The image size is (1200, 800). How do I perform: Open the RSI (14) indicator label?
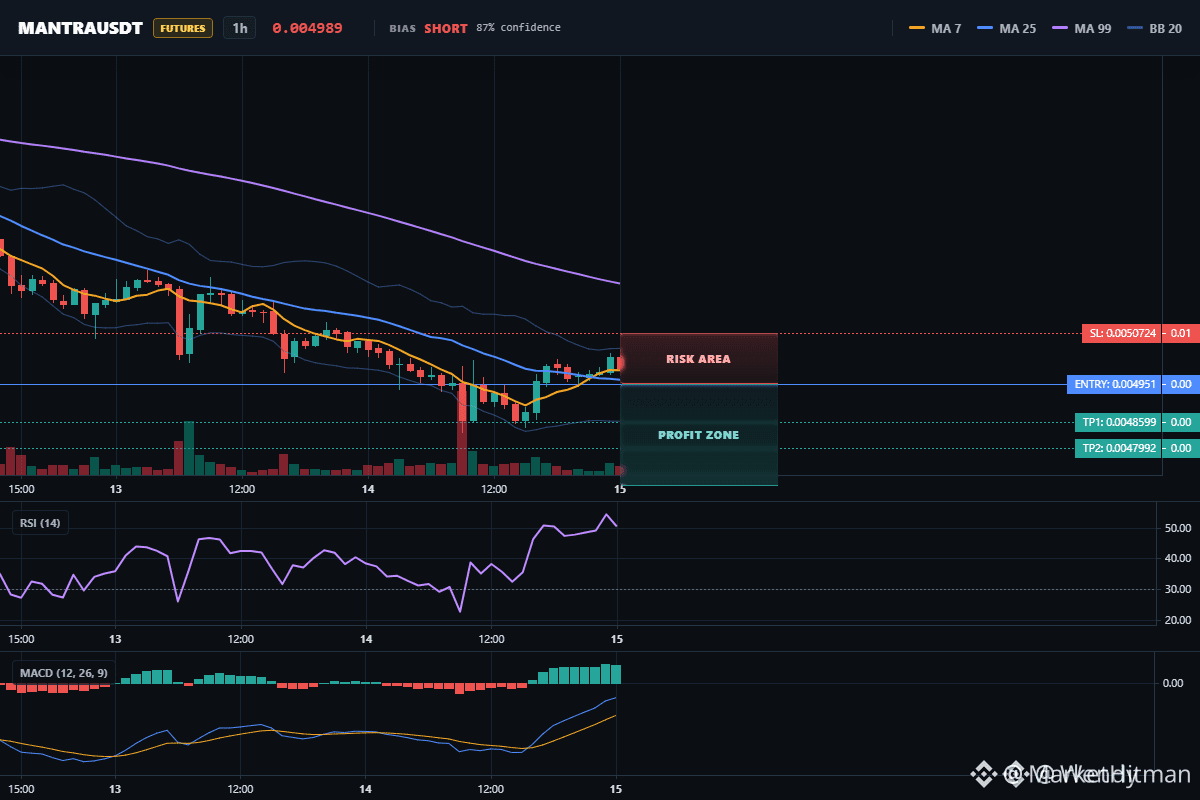click(x=40, y=522)
